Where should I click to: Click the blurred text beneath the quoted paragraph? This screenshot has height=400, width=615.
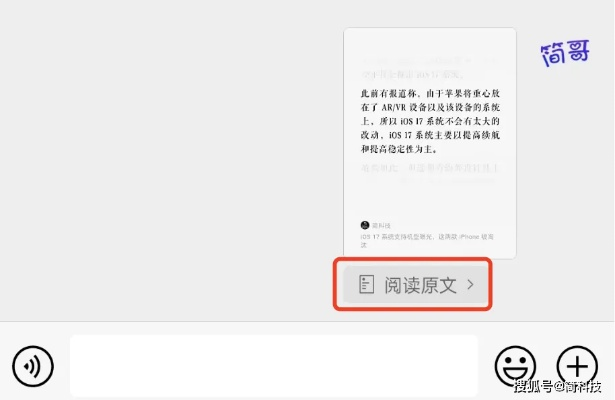coord(429,168)
